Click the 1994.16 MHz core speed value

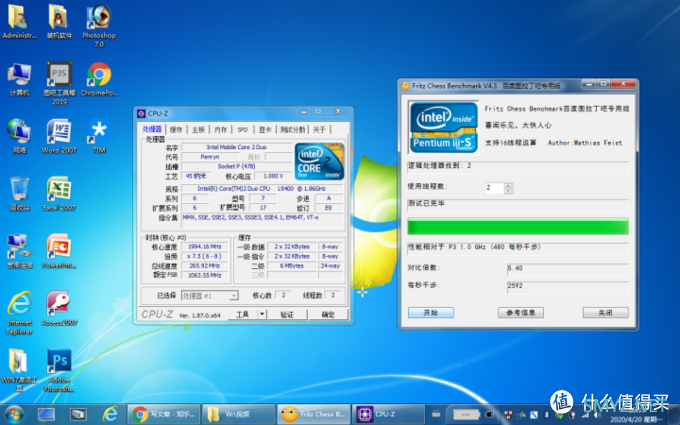pos(205,246)
